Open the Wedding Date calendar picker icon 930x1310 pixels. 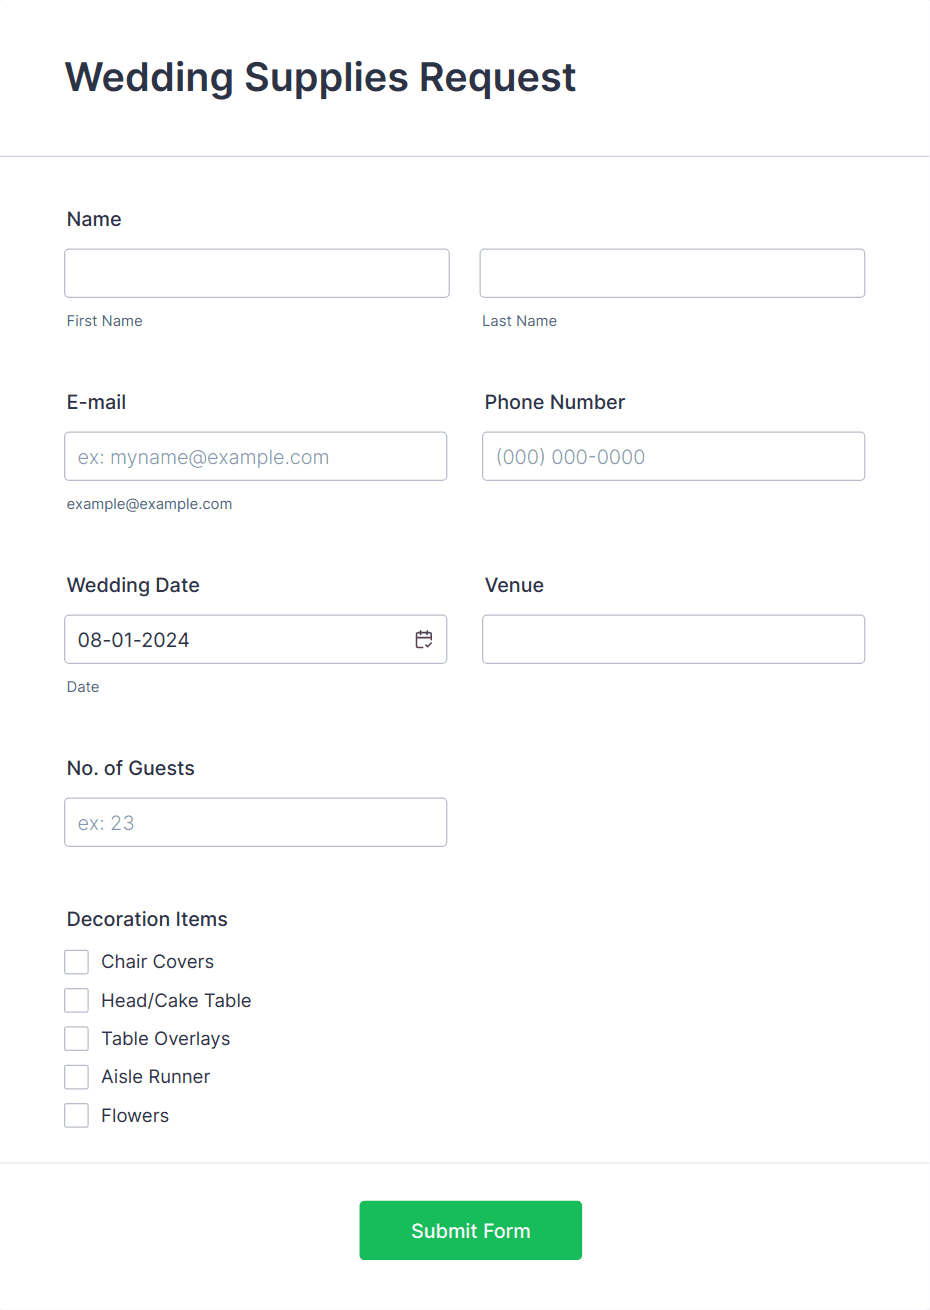coord(424,640)
